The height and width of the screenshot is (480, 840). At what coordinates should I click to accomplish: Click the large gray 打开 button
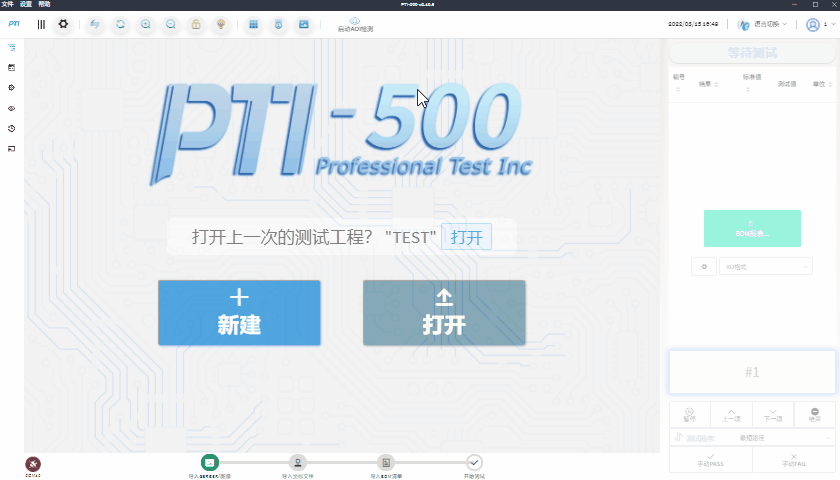[444, 313]
